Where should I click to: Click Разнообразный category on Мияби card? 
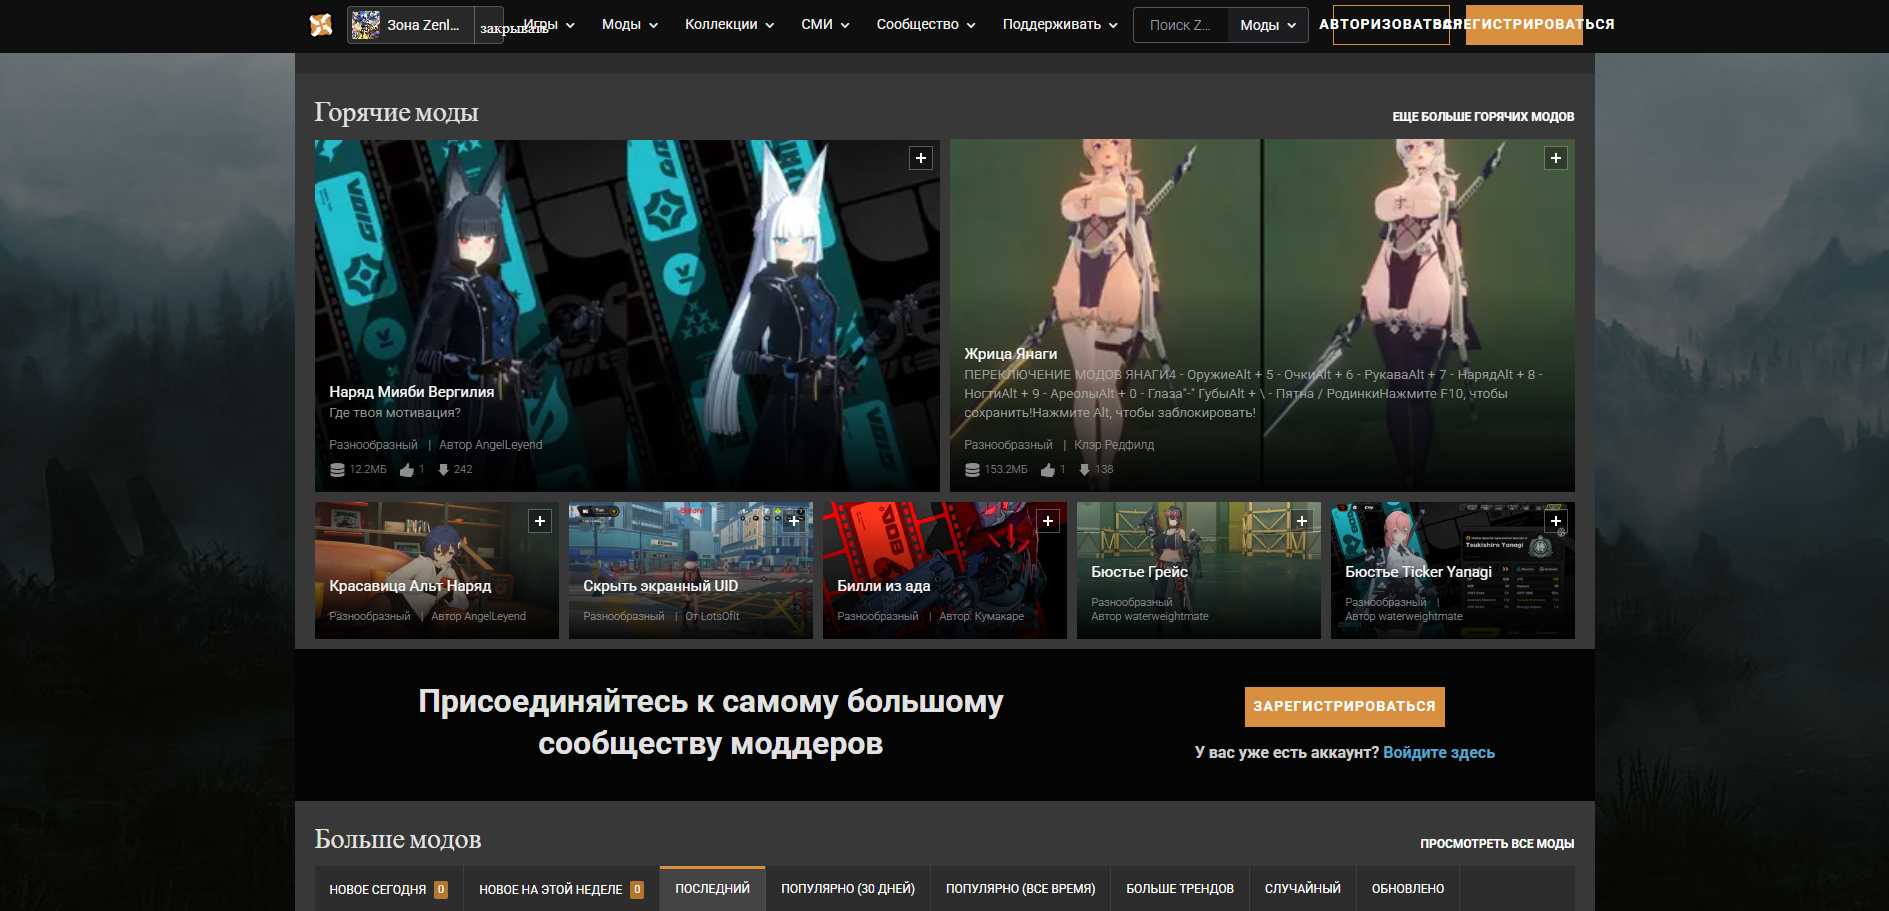(374, 445)
